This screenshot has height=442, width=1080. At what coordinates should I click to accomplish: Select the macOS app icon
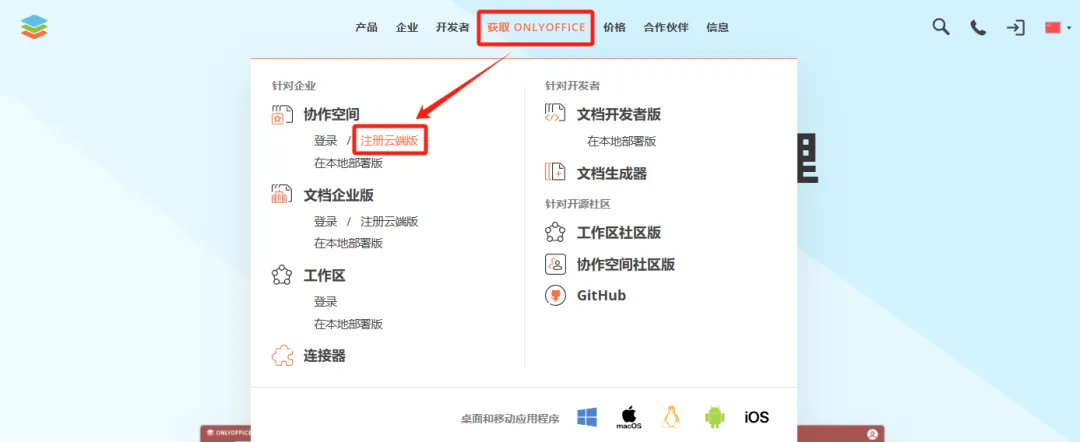coord(628,417)
